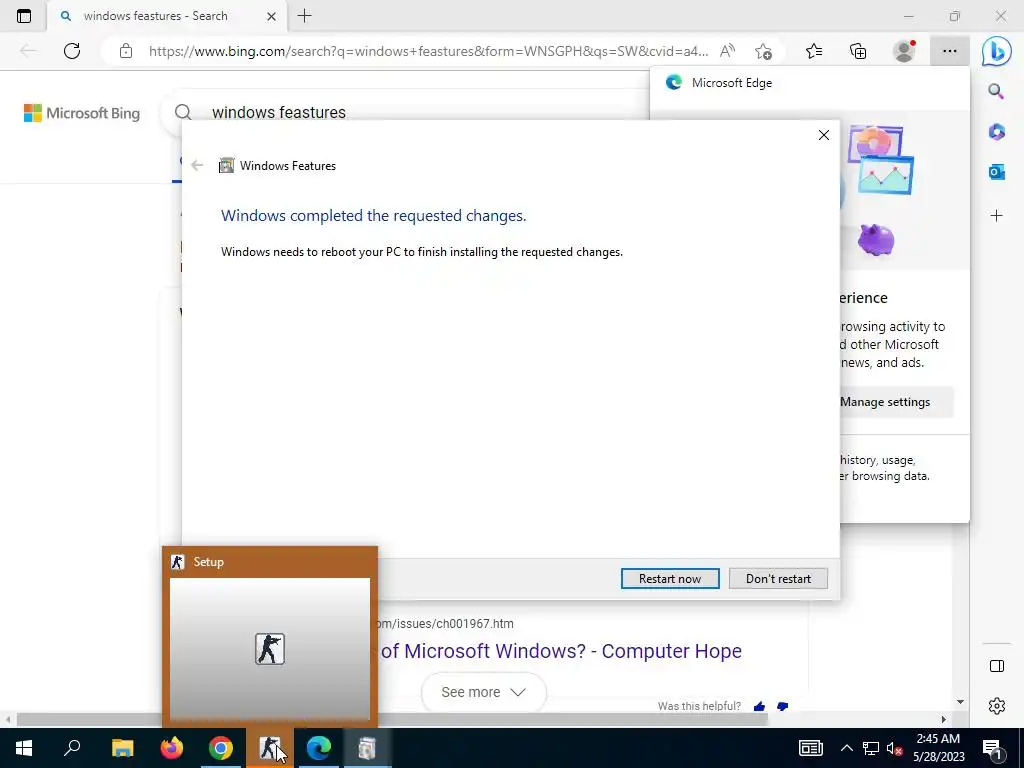
Task: Open the sidebar Search icon
Action: tap(996, 91)
